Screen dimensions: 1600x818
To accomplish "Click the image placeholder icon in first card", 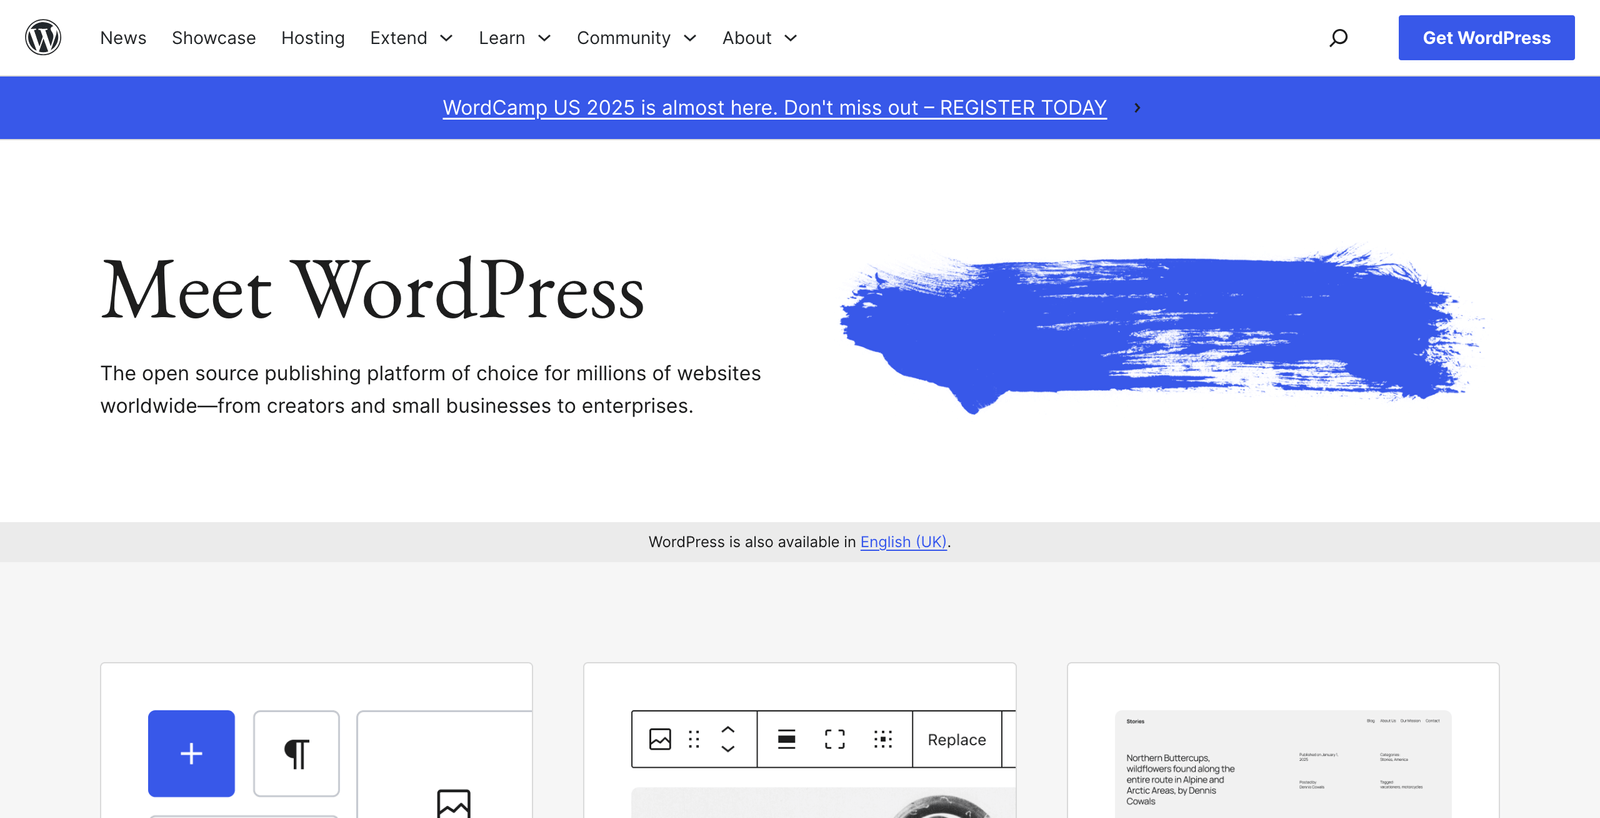I will [454, 803].
